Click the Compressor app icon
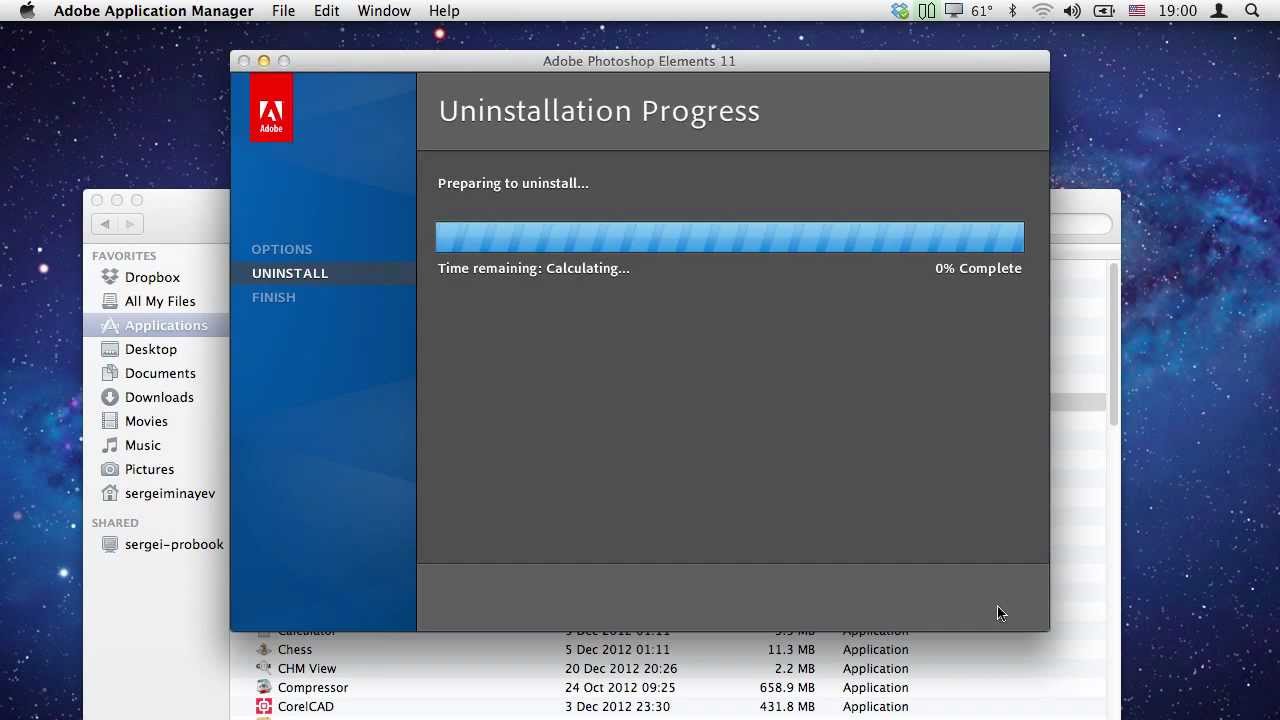1280x720 pixels. [x=263, y=687]
